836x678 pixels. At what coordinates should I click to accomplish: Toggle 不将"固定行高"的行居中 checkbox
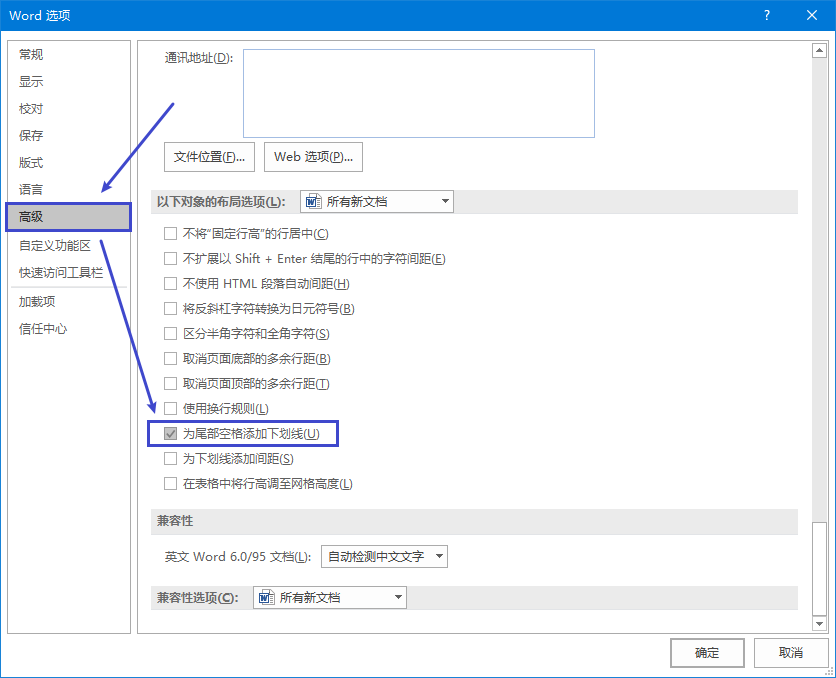coord(171,233)
